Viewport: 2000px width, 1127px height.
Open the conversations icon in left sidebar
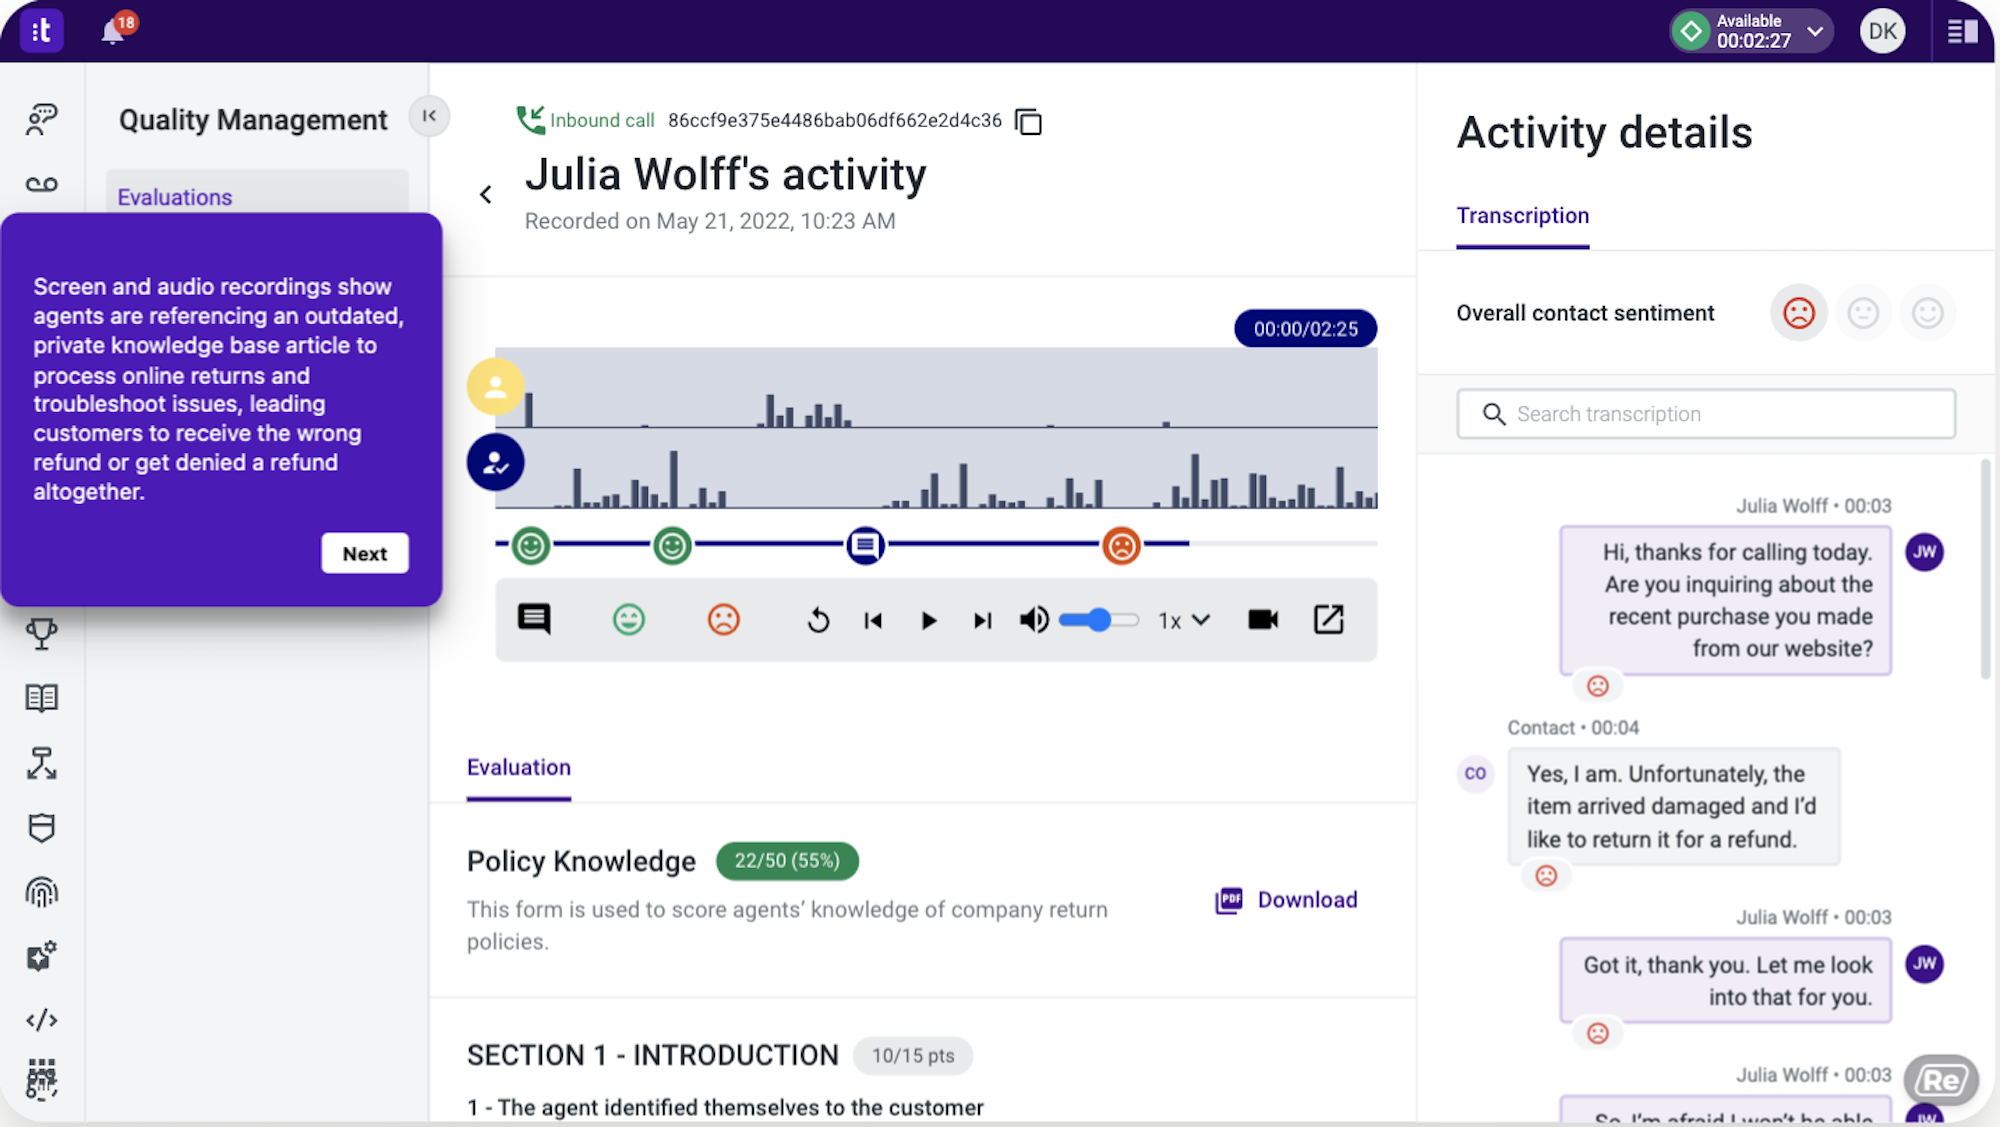[41, 118]
